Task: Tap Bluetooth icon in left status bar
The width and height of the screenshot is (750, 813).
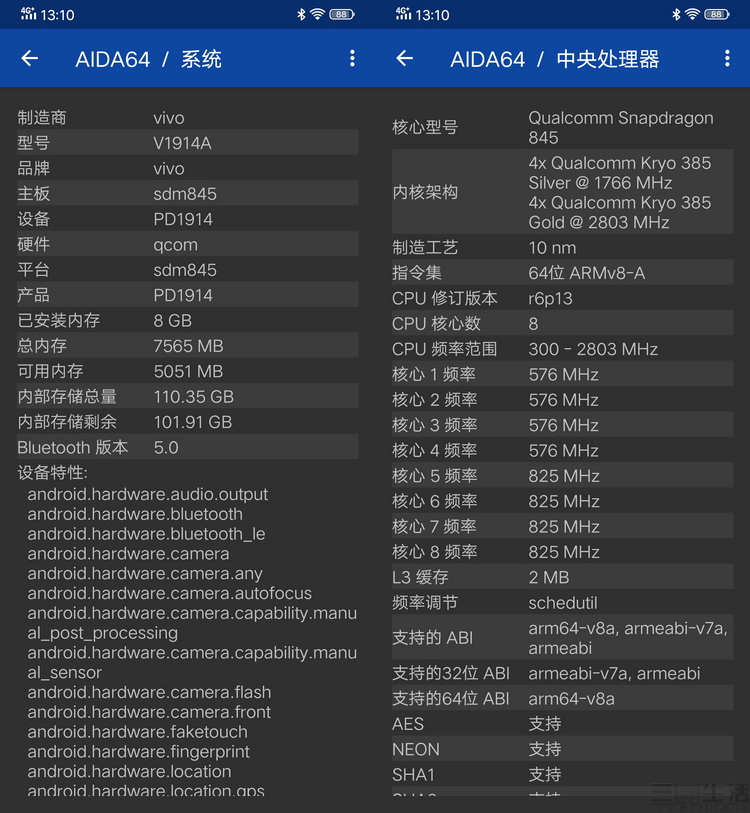Action: coord(301,15)
